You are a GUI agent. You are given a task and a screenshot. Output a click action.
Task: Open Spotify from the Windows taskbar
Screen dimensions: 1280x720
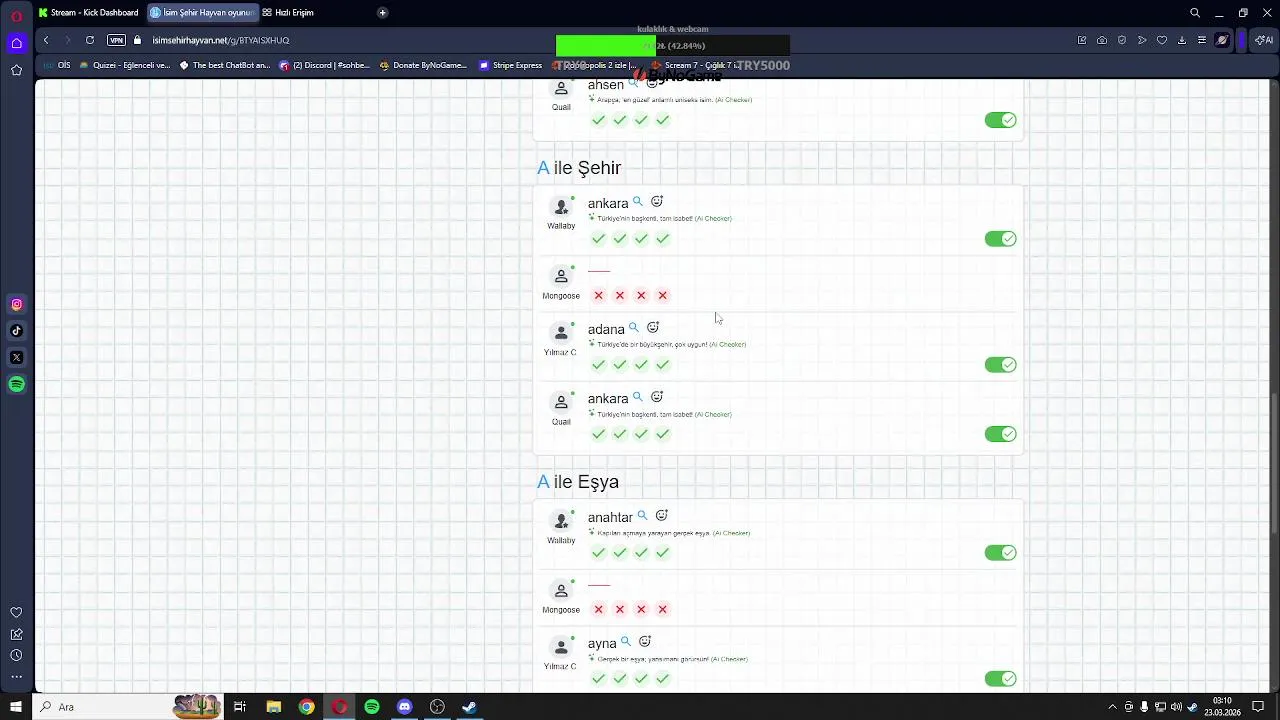(372, 707)
